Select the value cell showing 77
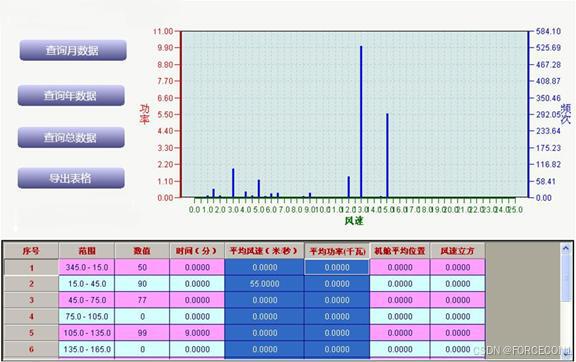Viewport: 576px width, 362px height. point(142,300)
